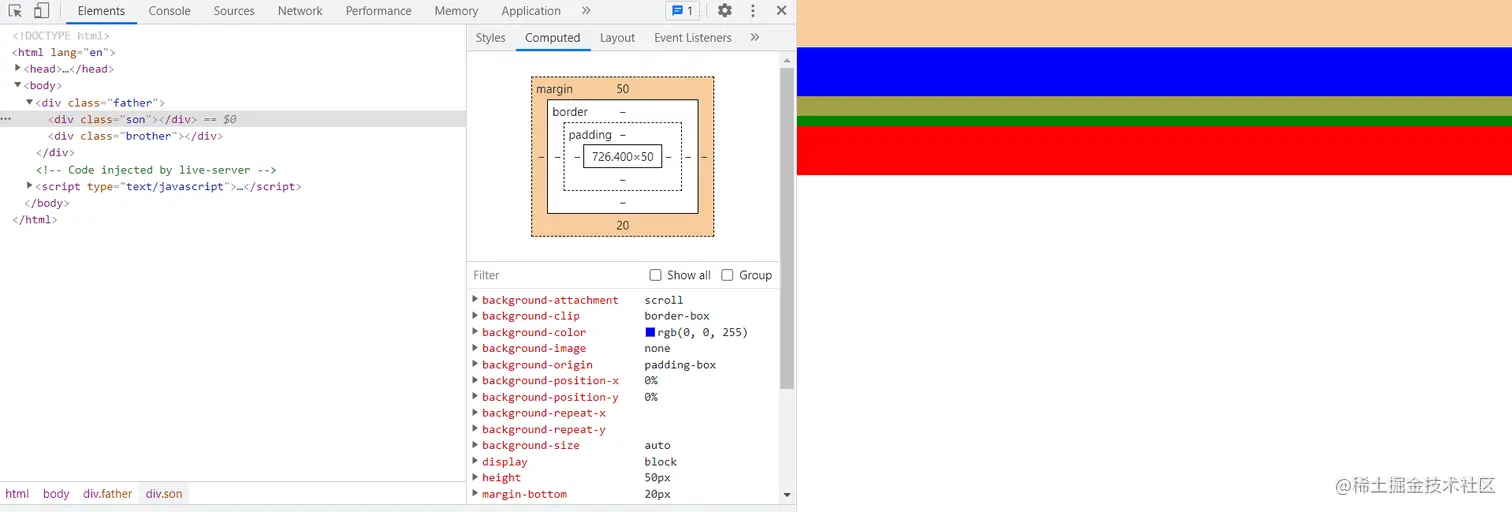This screenshot has width=1512, height=512.
Task: Expand the background-size property
Action: click(x=474, y=445)
